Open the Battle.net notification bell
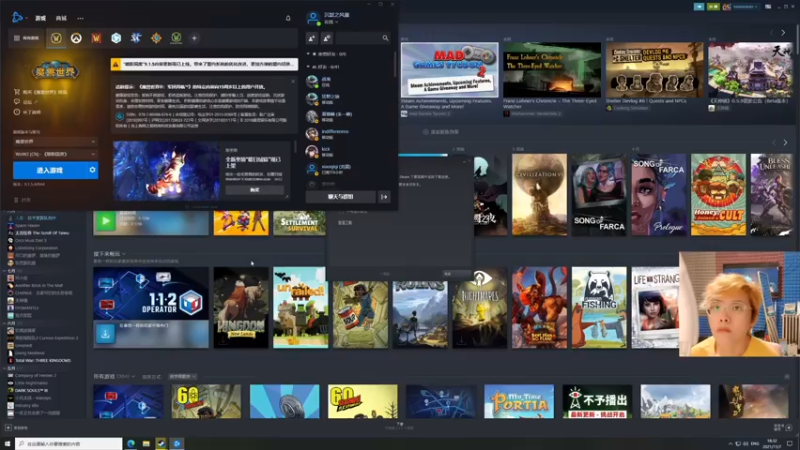Screen dimensions: 800x450 click(288, 18)
